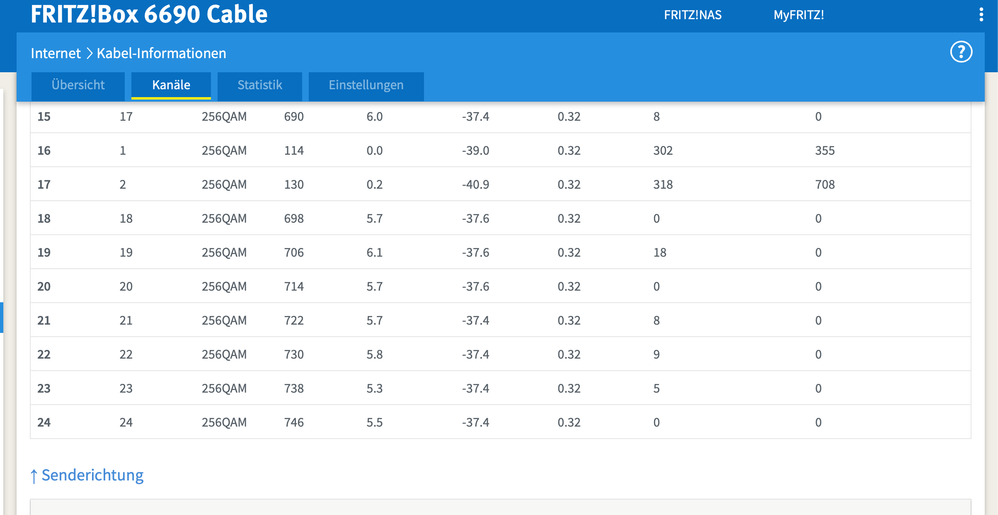Image resolution: width=998 pixels, height=515 pixels.
Task: Click frequency 690 in row 15
Action: (293, 117)
